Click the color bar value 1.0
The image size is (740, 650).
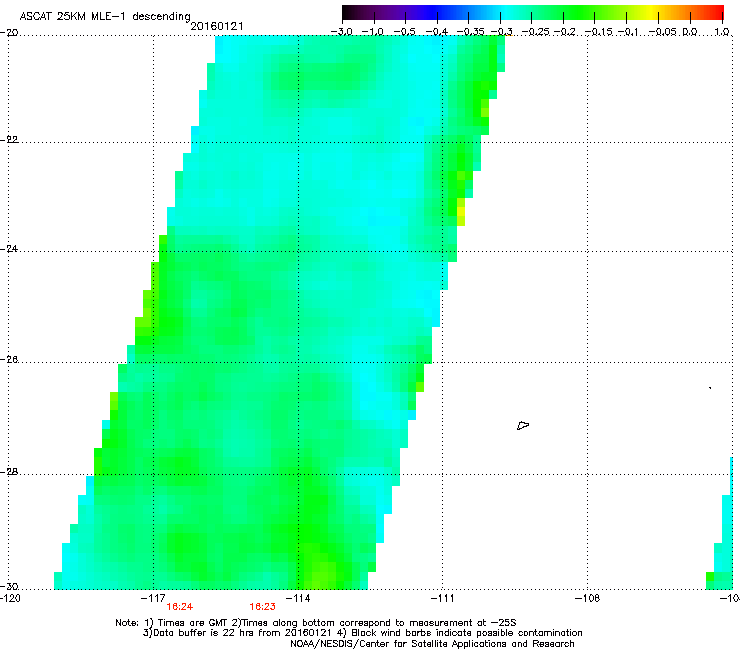(722, 32)
